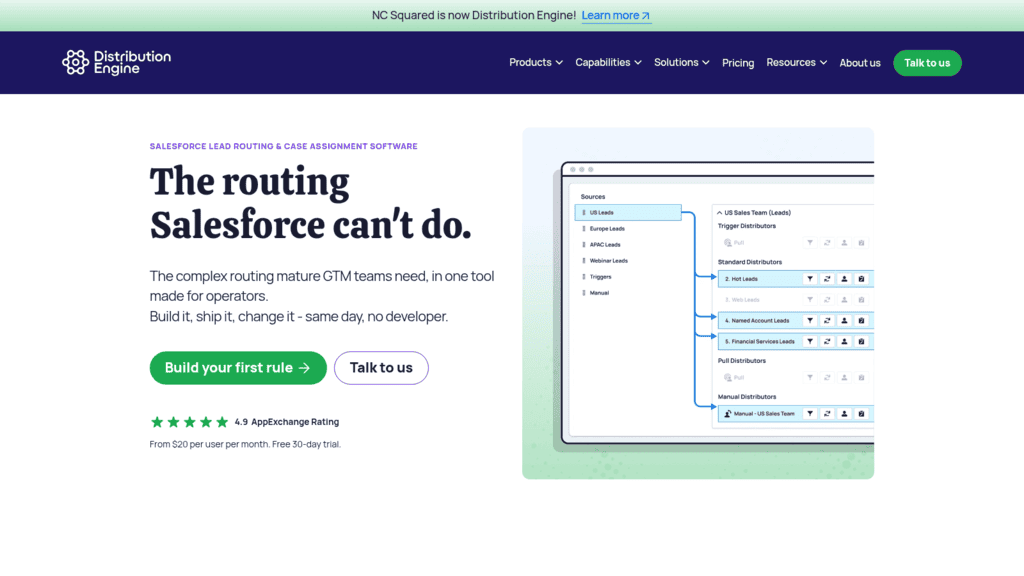Image resolution: width=1024 pixels, height=576 pixels.
Task: Click clipboard icon in Named Account Leads row
Action: tap(861, 321)
